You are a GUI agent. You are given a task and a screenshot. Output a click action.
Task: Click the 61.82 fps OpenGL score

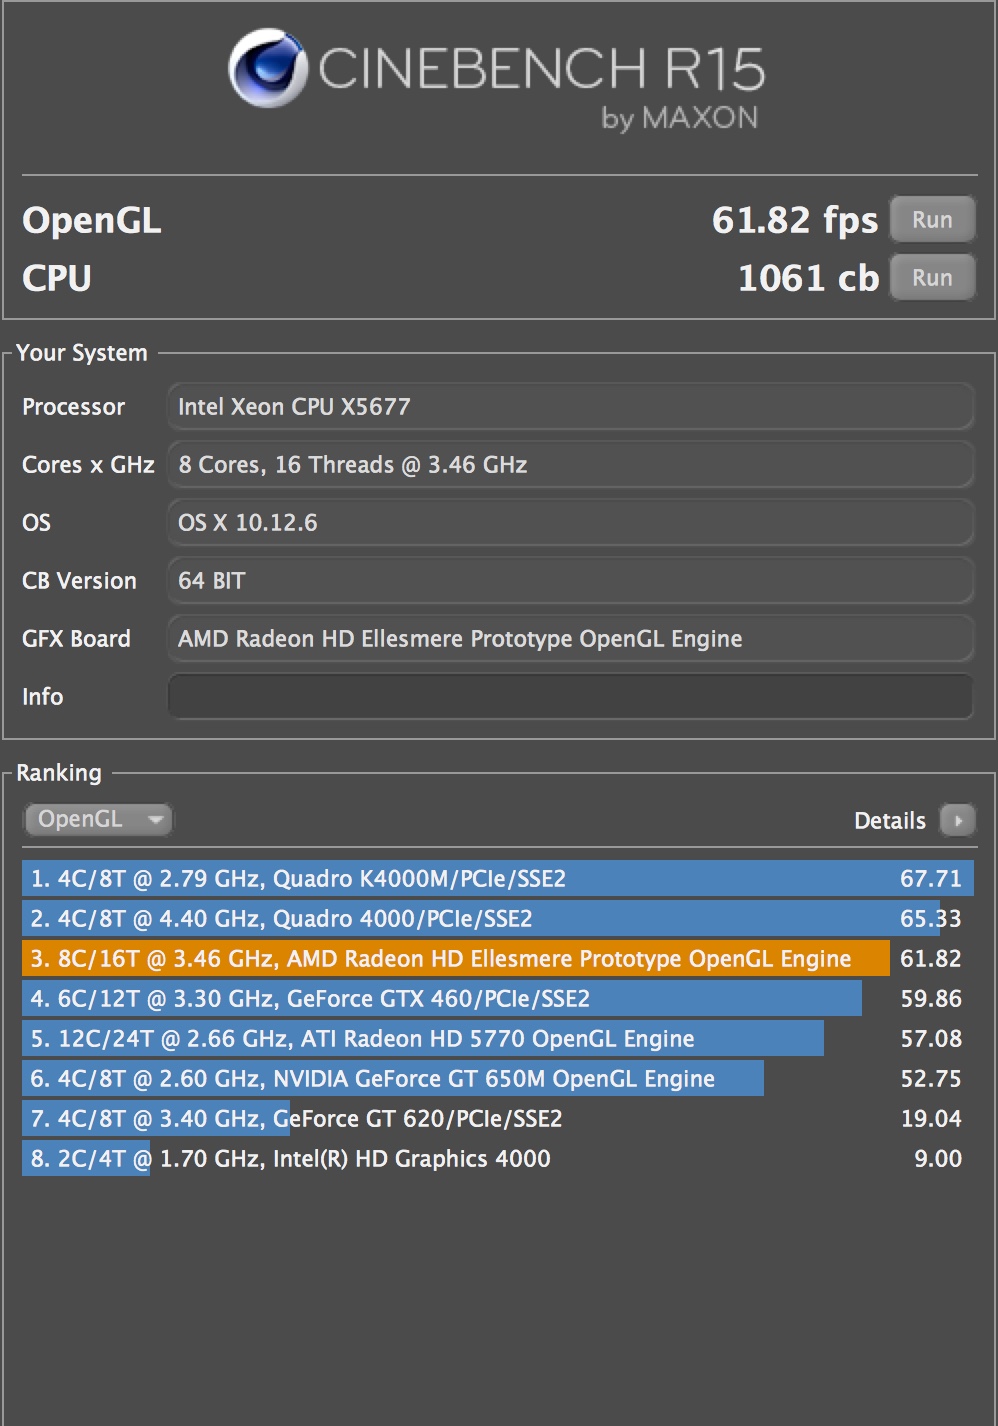click(x=794, y=221)
